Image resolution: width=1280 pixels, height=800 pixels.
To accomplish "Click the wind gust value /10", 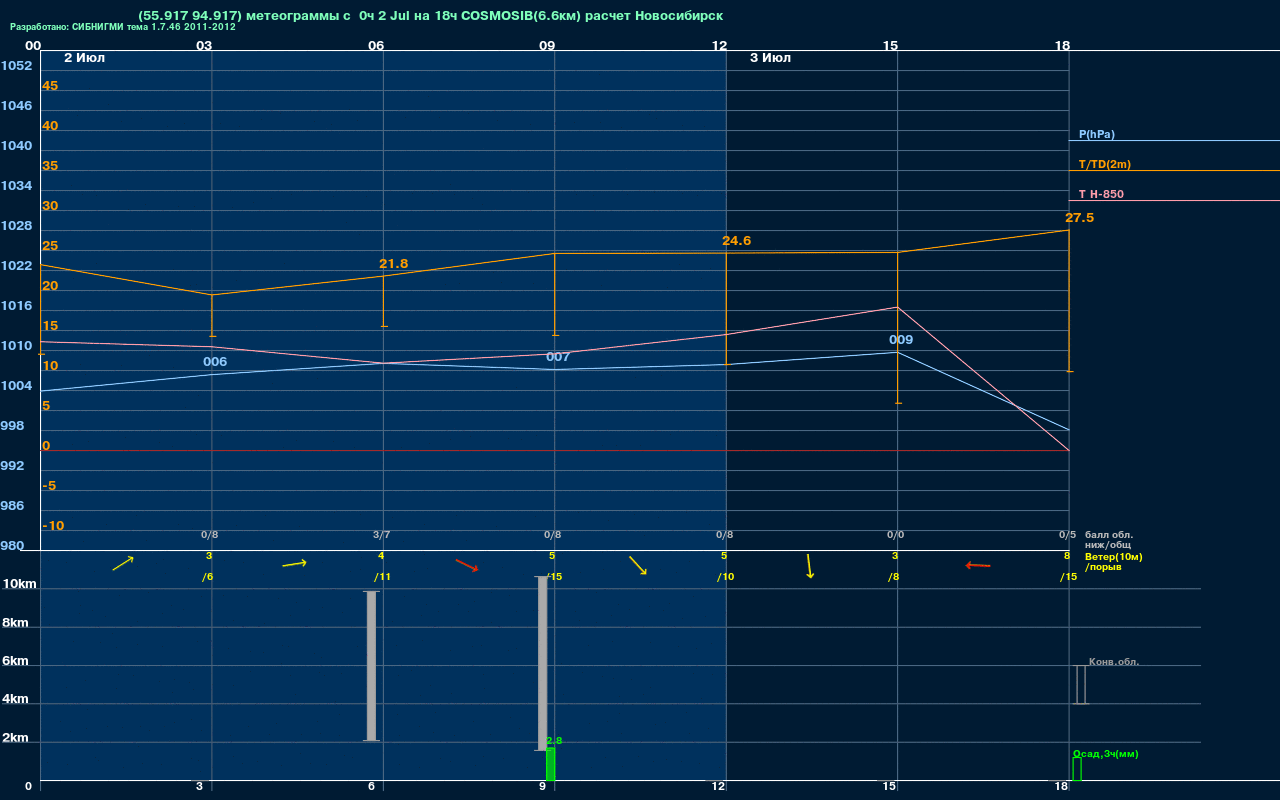I will pos(726,577).
